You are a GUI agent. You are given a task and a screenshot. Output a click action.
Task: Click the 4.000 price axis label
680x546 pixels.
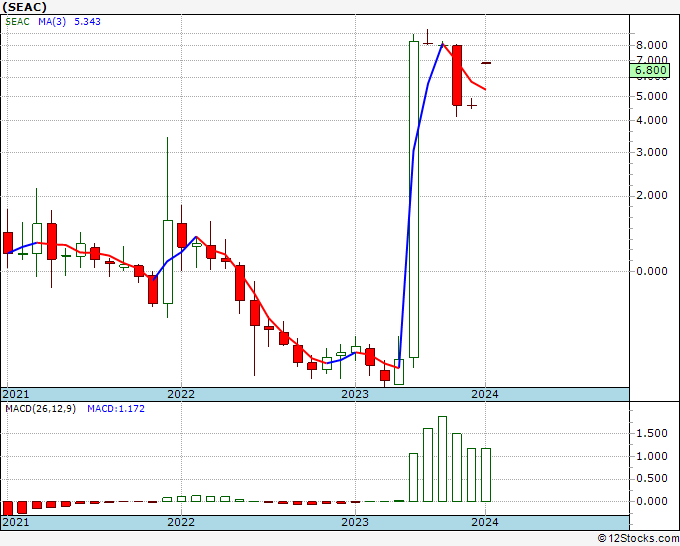651,120
